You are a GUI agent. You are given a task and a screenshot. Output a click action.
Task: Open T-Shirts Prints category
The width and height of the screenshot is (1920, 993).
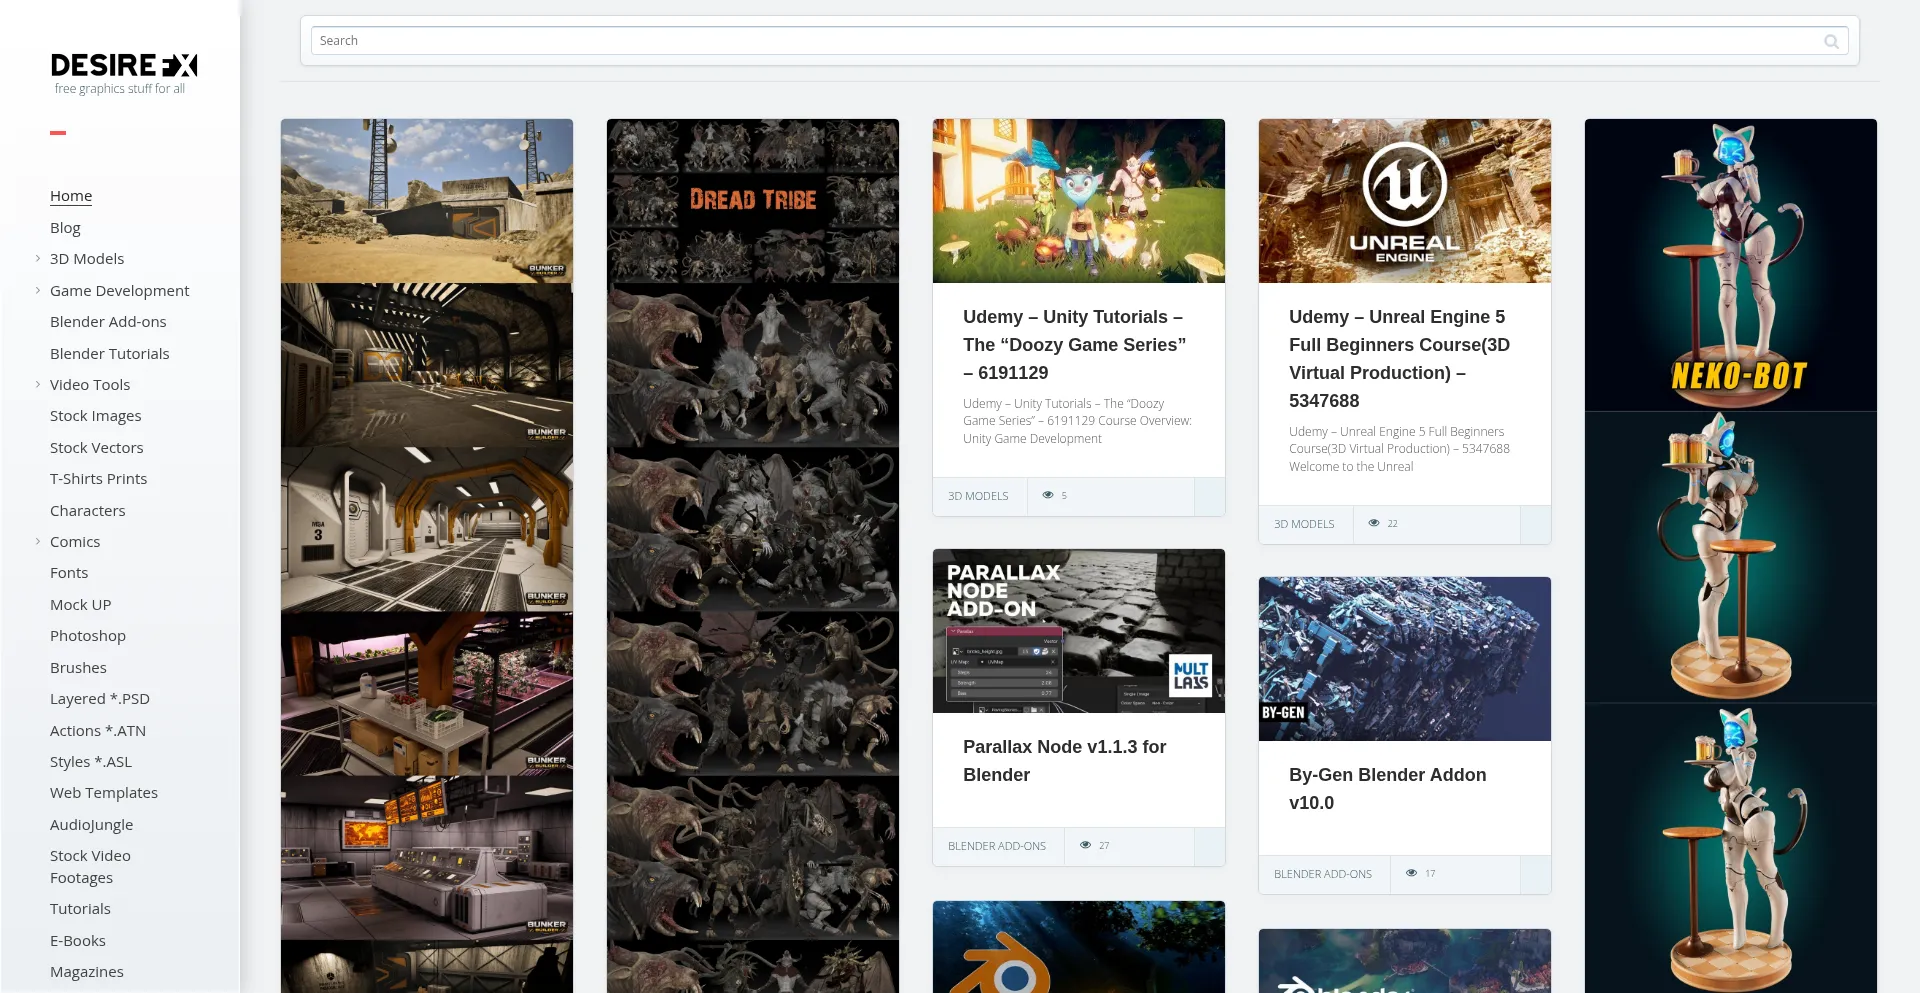pyautogui.click(x=99, y=479)
